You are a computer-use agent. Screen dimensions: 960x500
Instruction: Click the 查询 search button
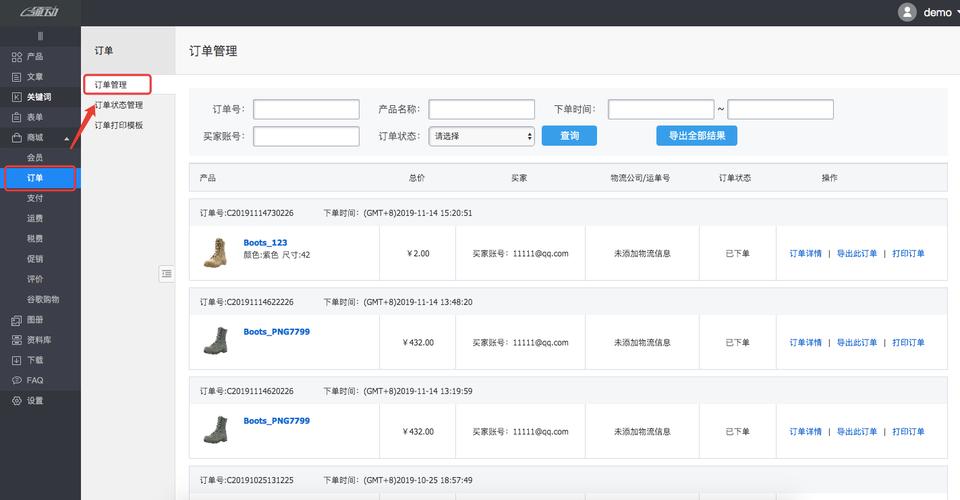[x=569, y=136]
